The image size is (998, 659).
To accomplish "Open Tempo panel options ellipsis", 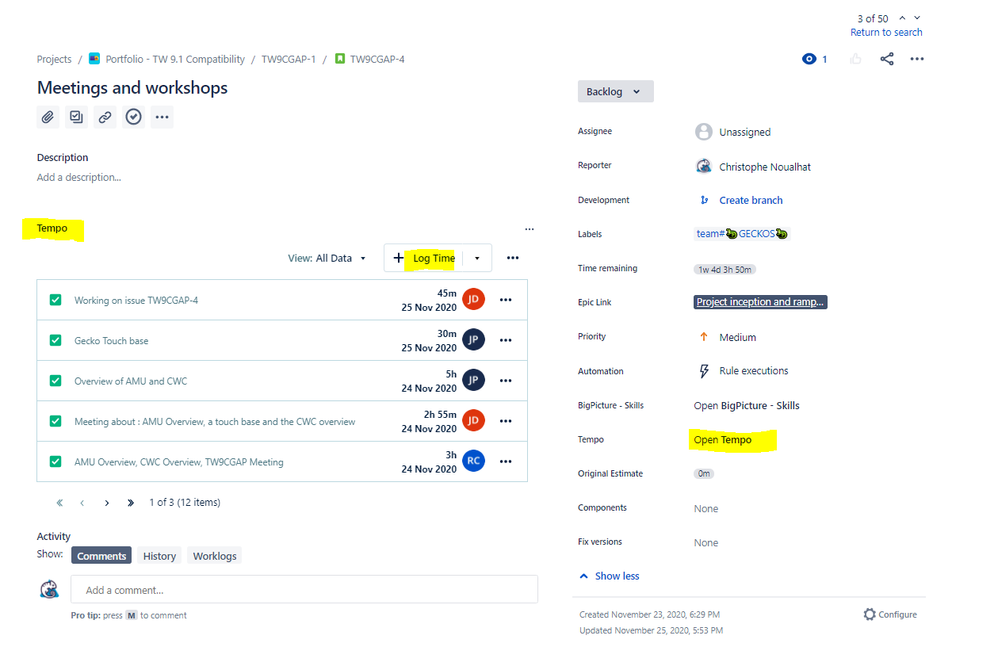I will (x=530, y=229).
